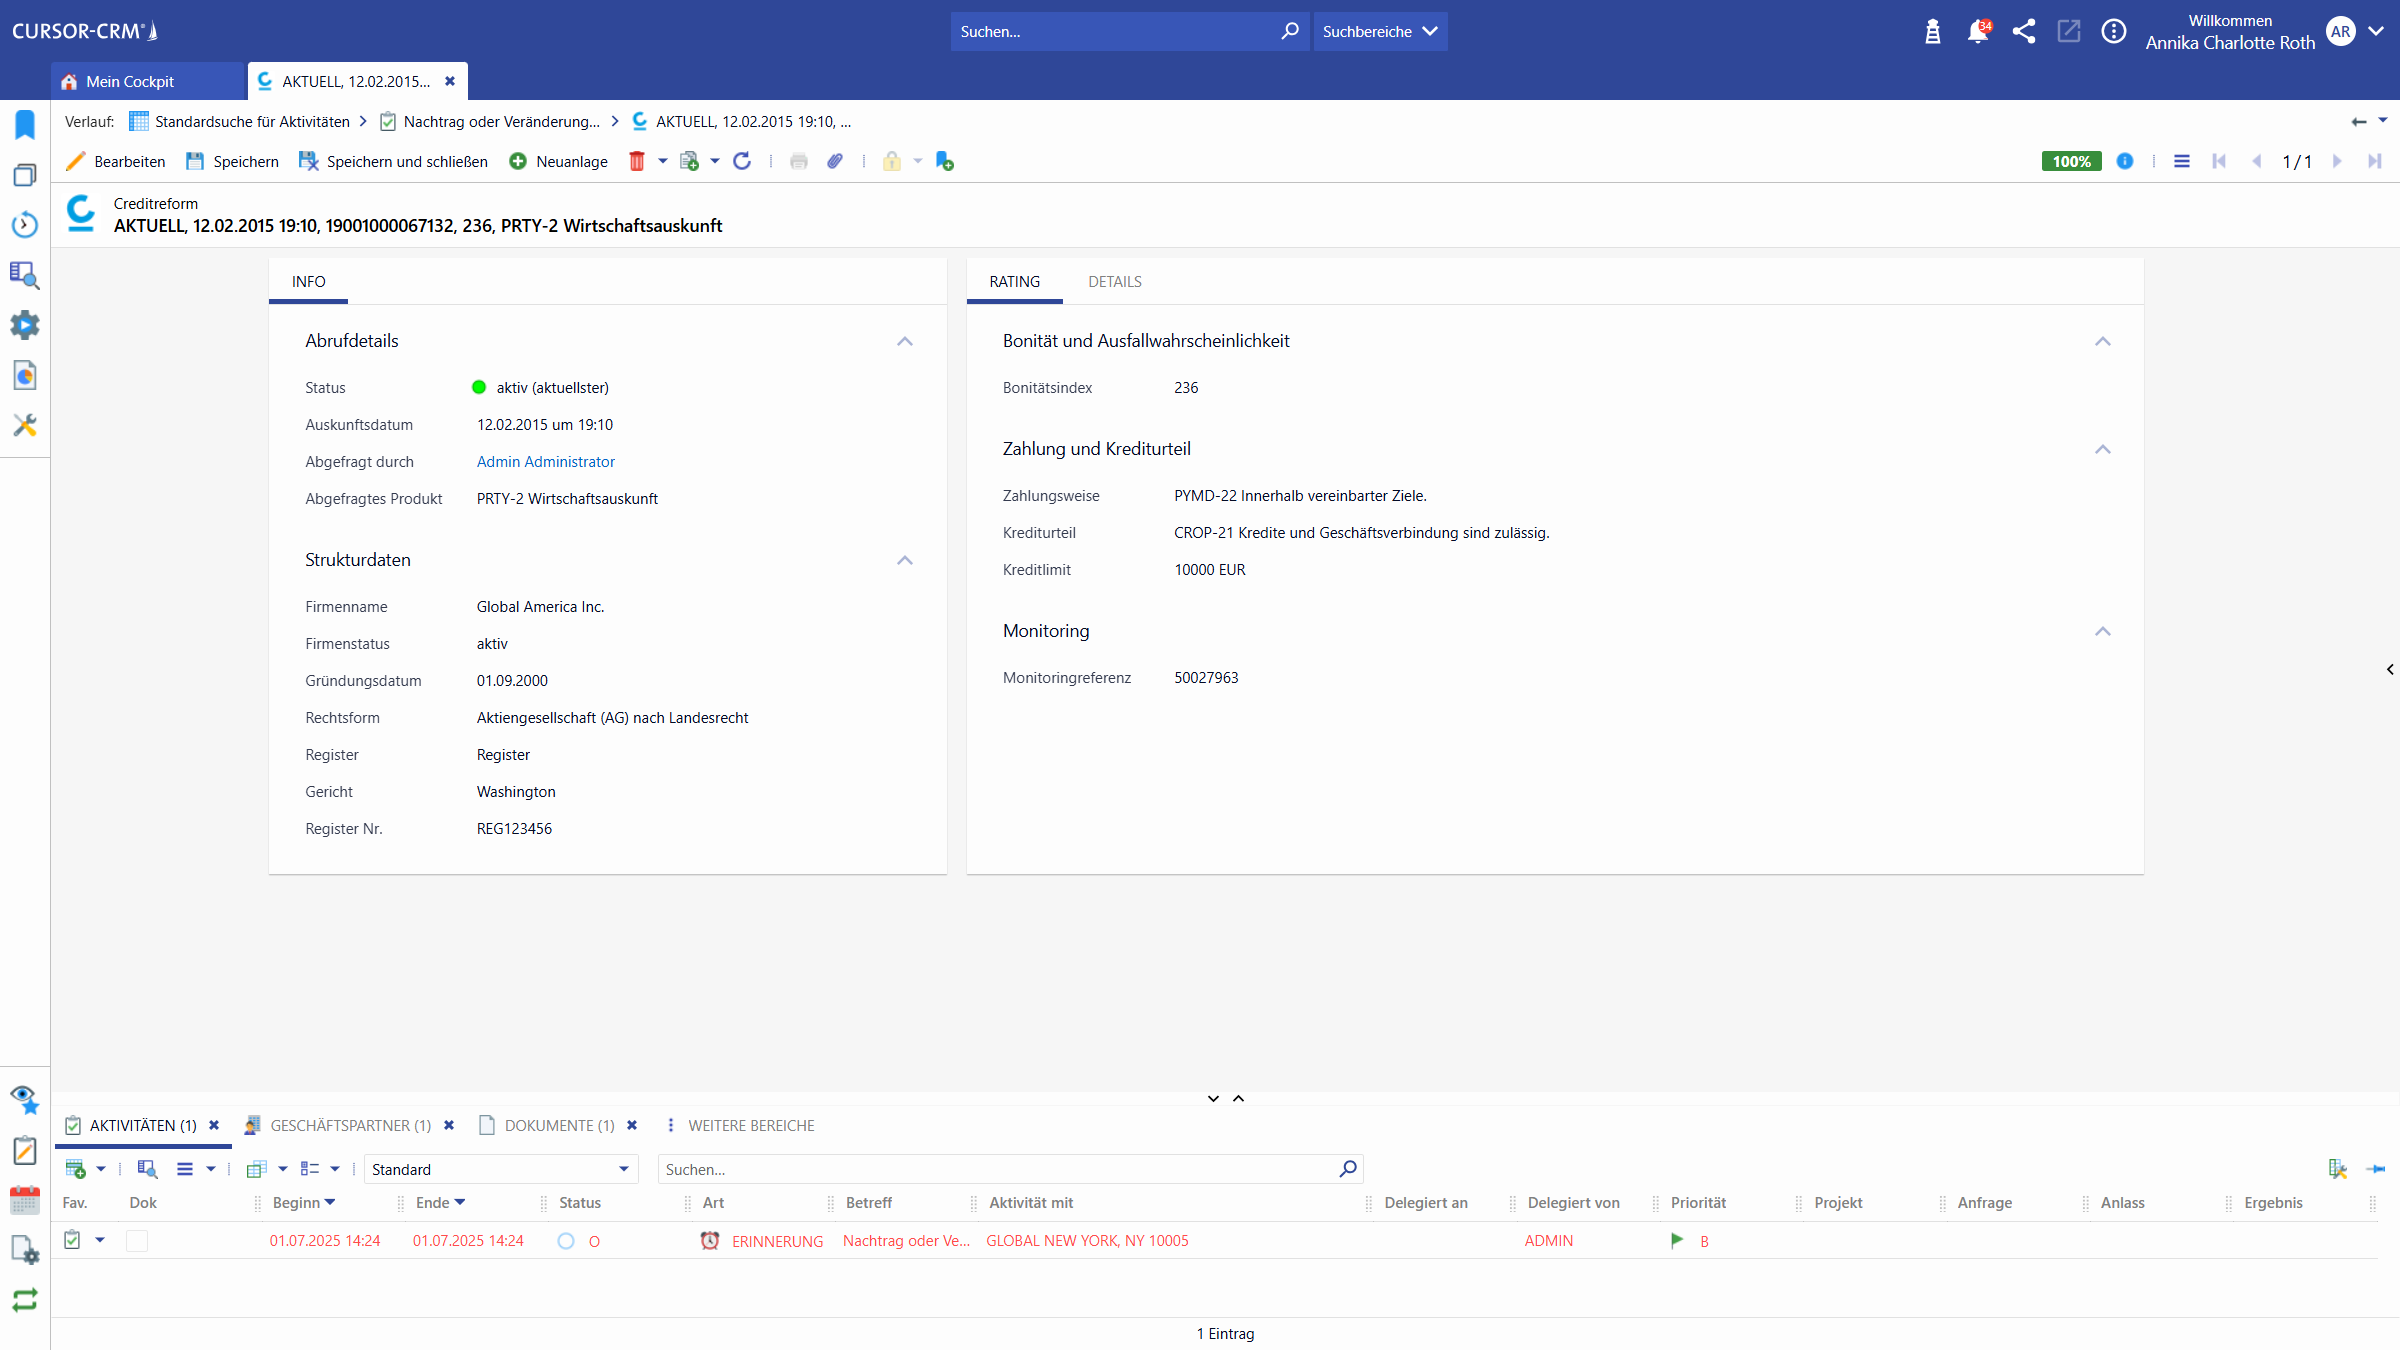Click the navigate back arrow in Verlauf bar
The width and height of the screenshot is (2400, 1350).
[x=2359, y=122]
